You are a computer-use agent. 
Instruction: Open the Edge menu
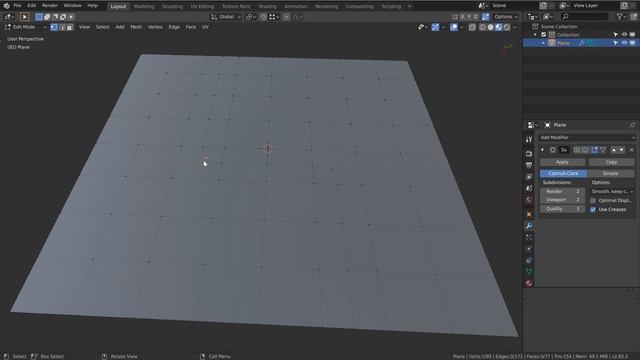pyautogui.click(x=174, y=27)
